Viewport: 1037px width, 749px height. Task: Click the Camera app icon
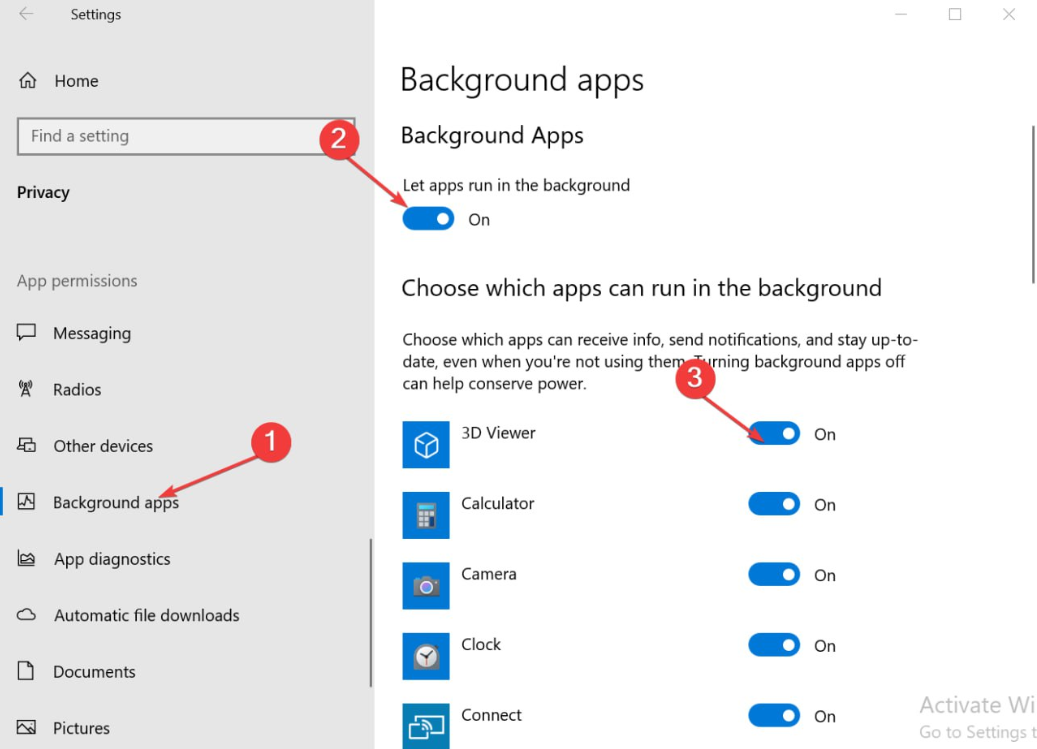coord(426,586)
